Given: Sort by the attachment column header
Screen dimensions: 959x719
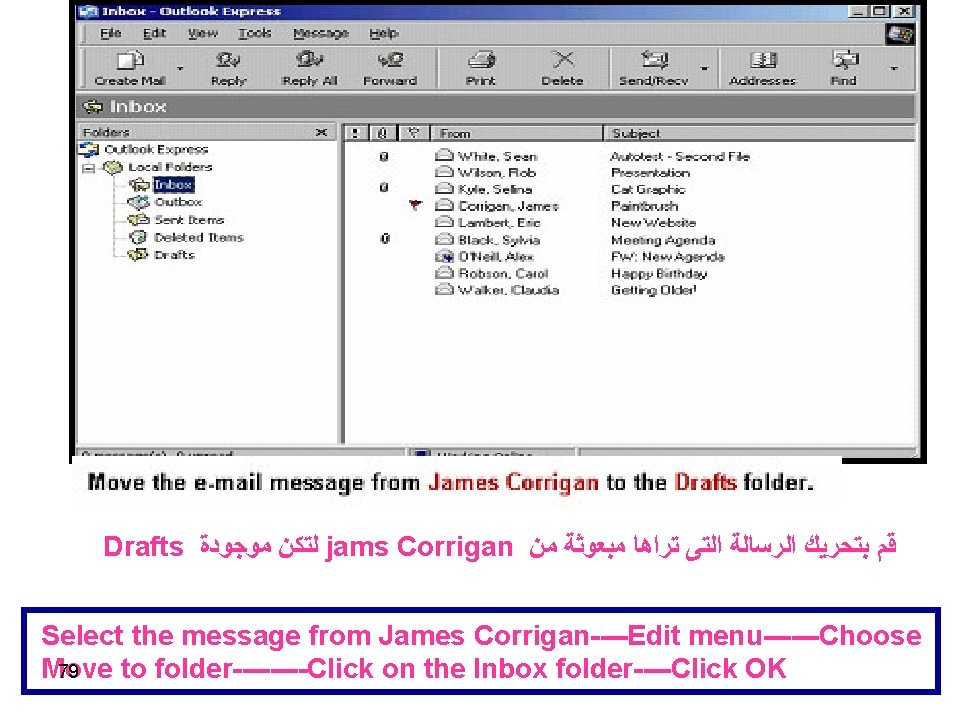Looking at the screenshot, I should 383,133.
